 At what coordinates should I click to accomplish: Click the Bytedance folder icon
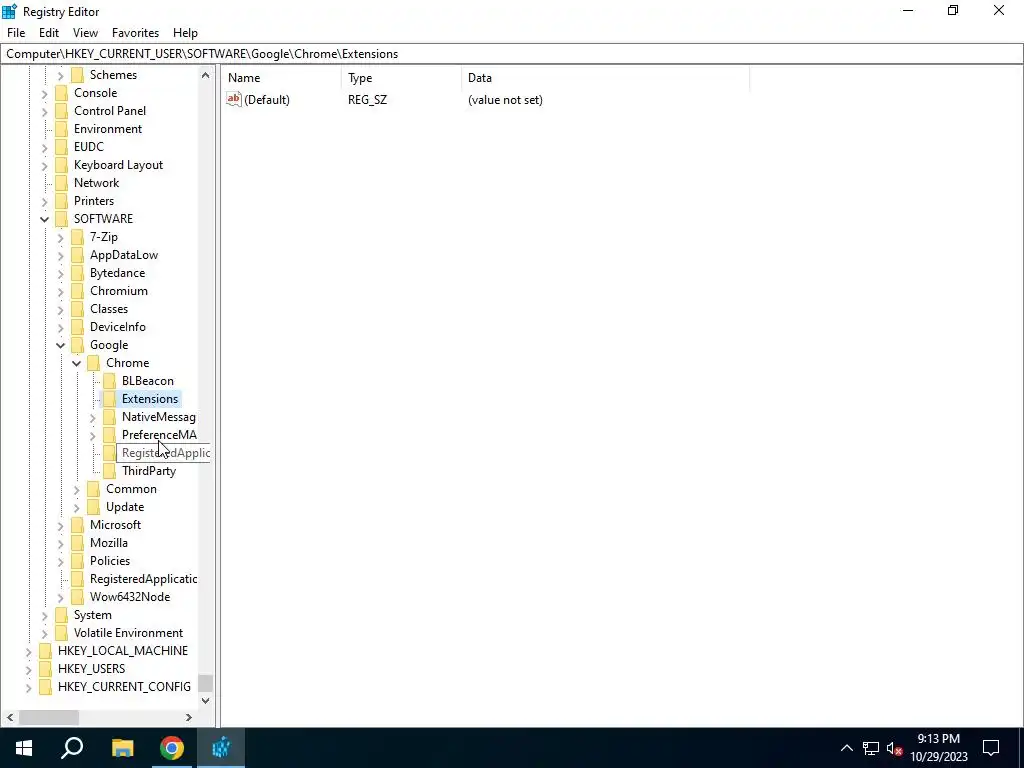(x=77, y=273)
